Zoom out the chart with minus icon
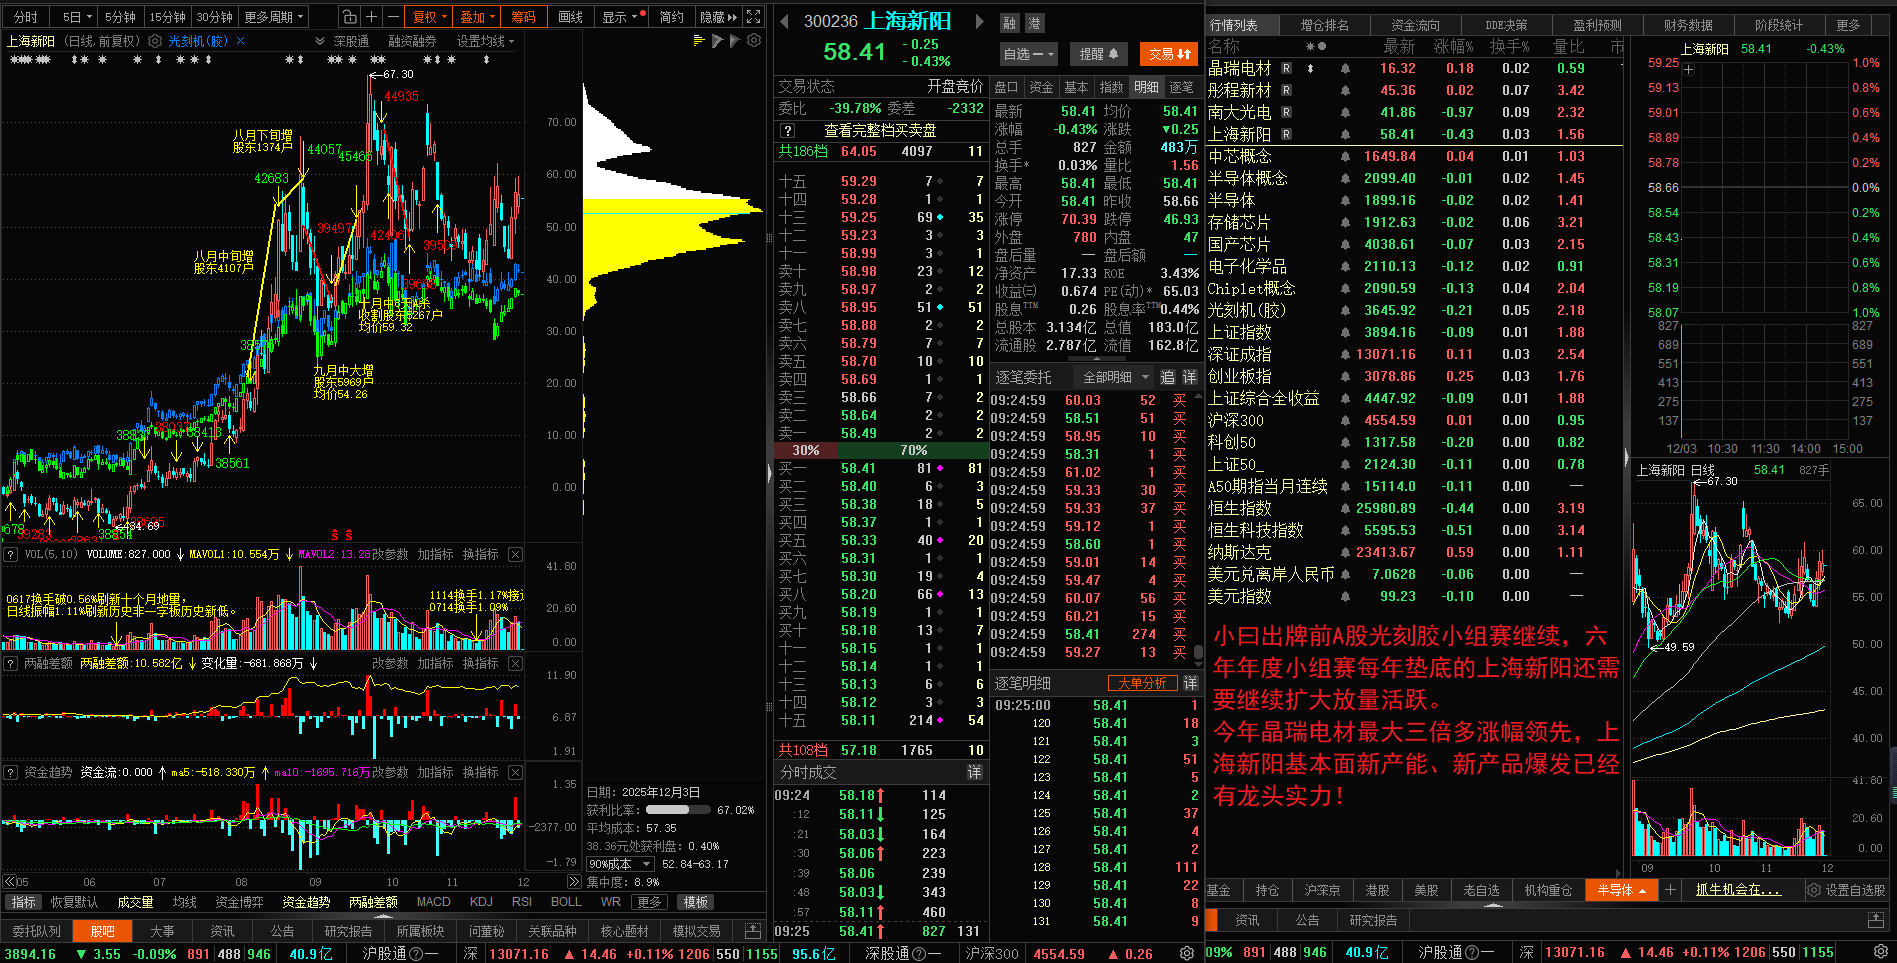1897x963 pixels. pos(393,17)
